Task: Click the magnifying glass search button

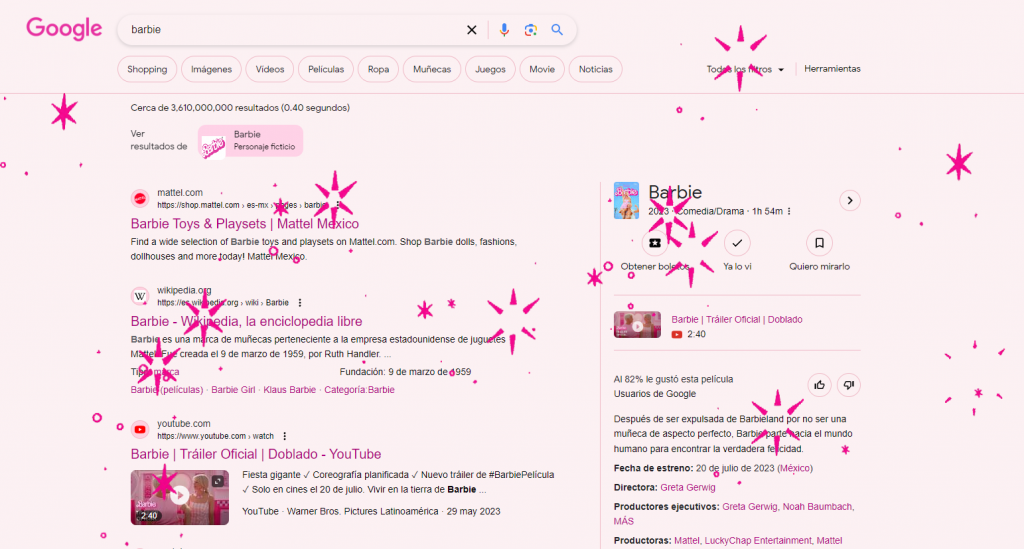Action: pos(557,29)
